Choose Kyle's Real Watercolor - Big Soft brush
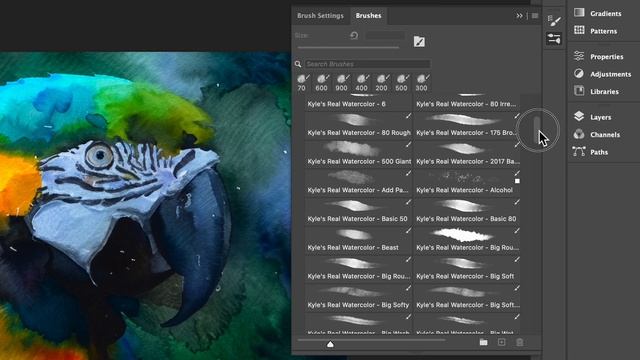The height and width of the screenshot is (360, 640). pos(467,269)
